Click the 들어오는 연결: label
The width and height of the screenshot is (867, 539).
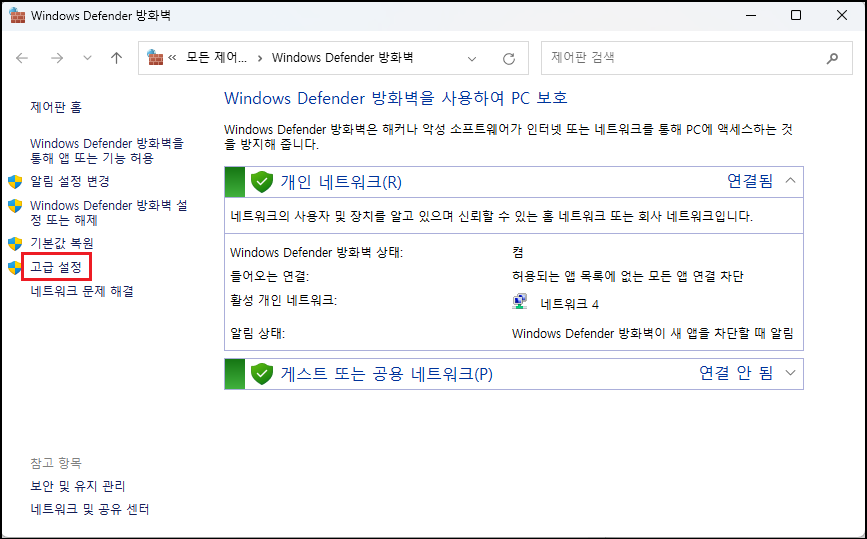[x=269, y=276]
